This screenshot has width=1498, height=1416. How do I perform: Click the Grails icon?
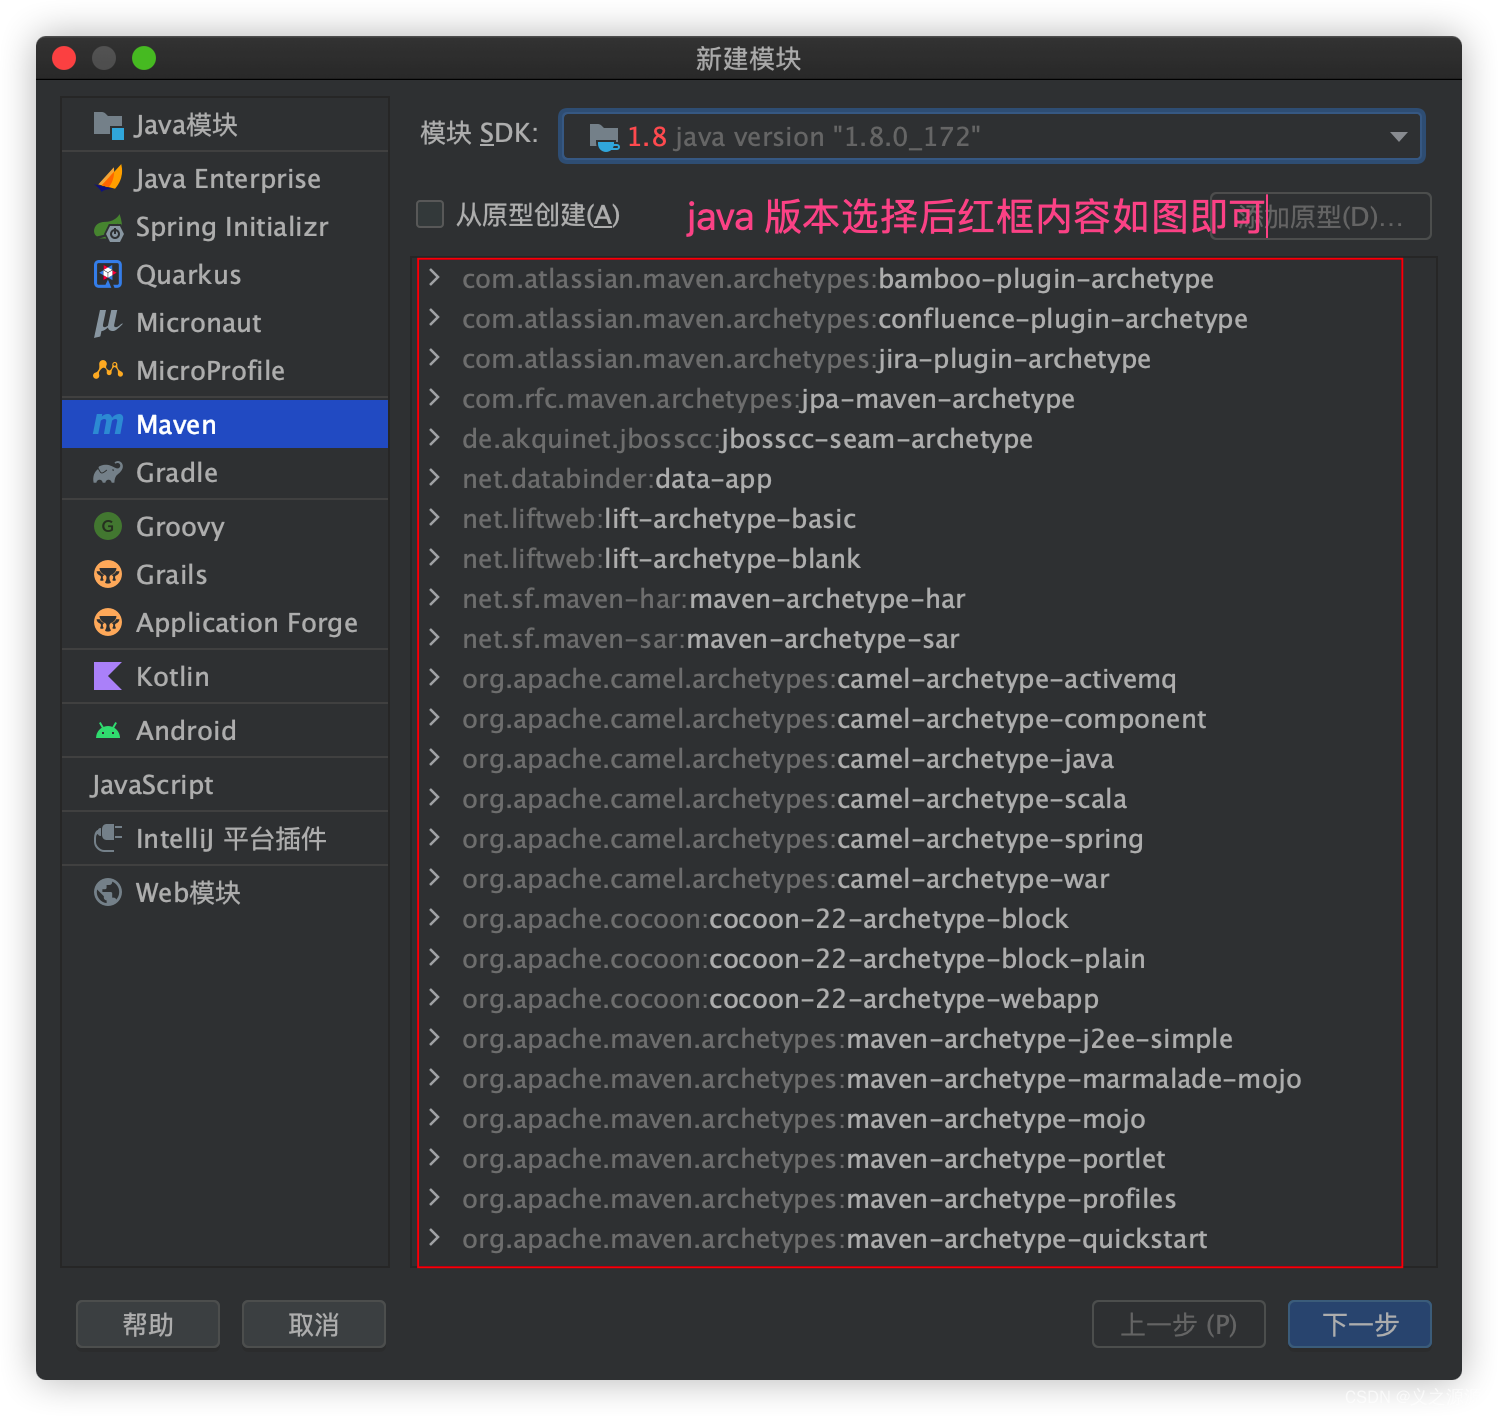pos(108,574)
